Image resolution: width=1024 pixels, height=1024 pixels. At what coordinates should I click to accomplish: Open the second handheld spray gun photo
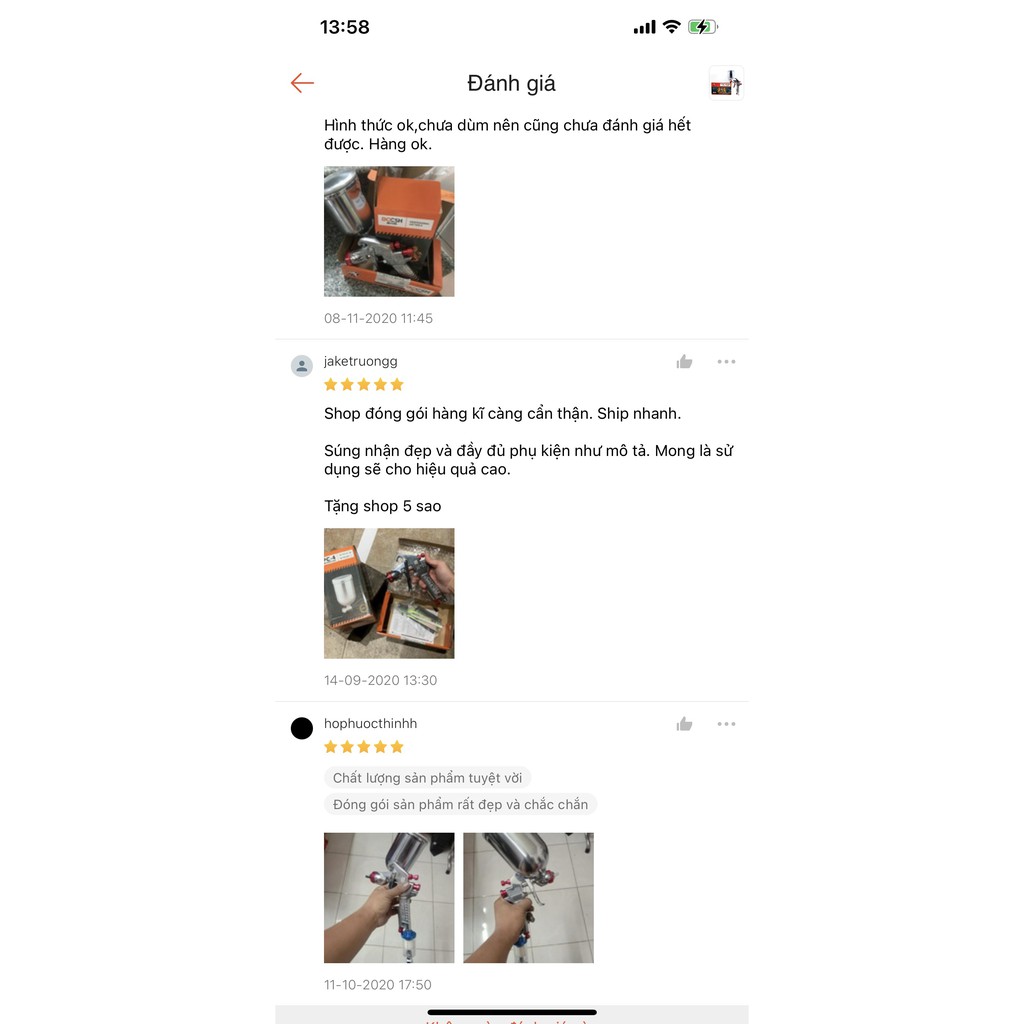[528, 897]
